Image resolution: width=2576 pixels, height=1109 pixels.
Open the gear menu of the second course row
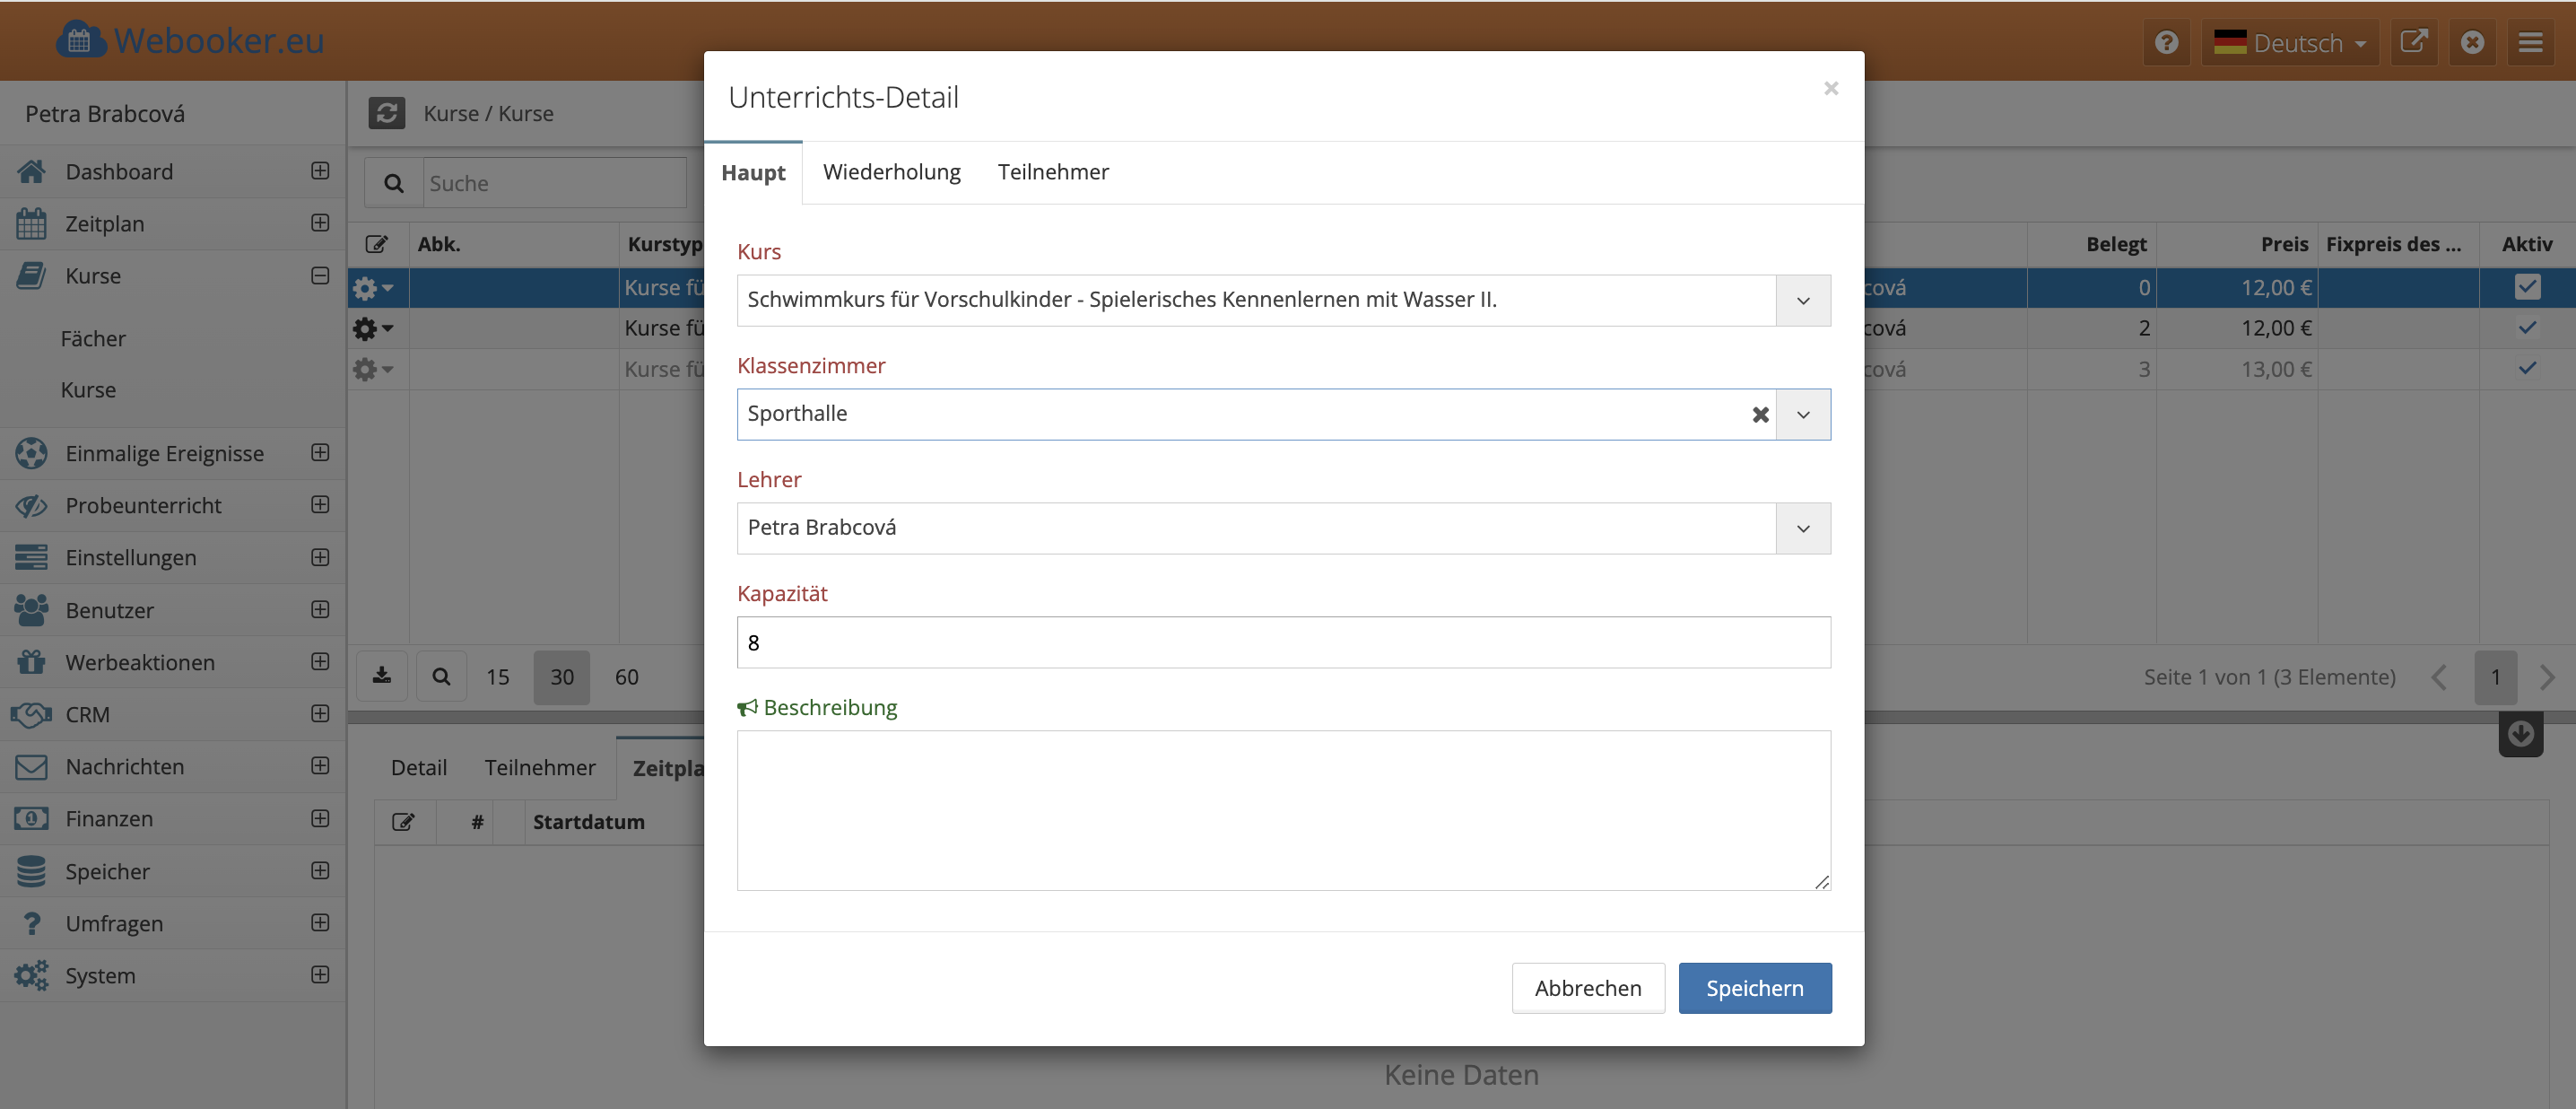click(372, 328)
